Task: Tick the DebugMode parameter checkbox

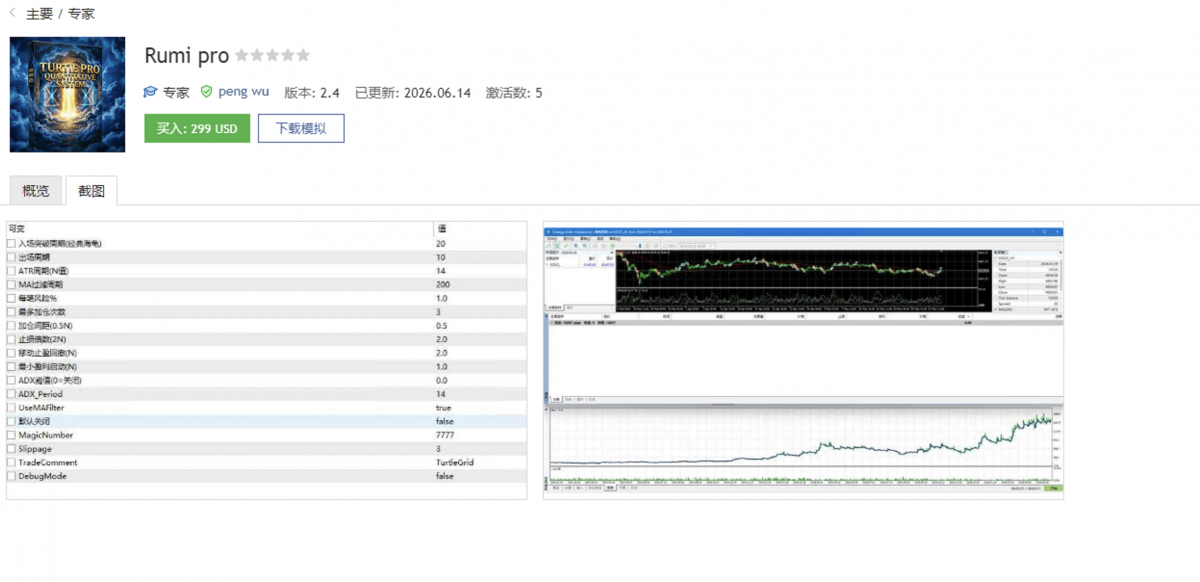Action: (12, 476)
